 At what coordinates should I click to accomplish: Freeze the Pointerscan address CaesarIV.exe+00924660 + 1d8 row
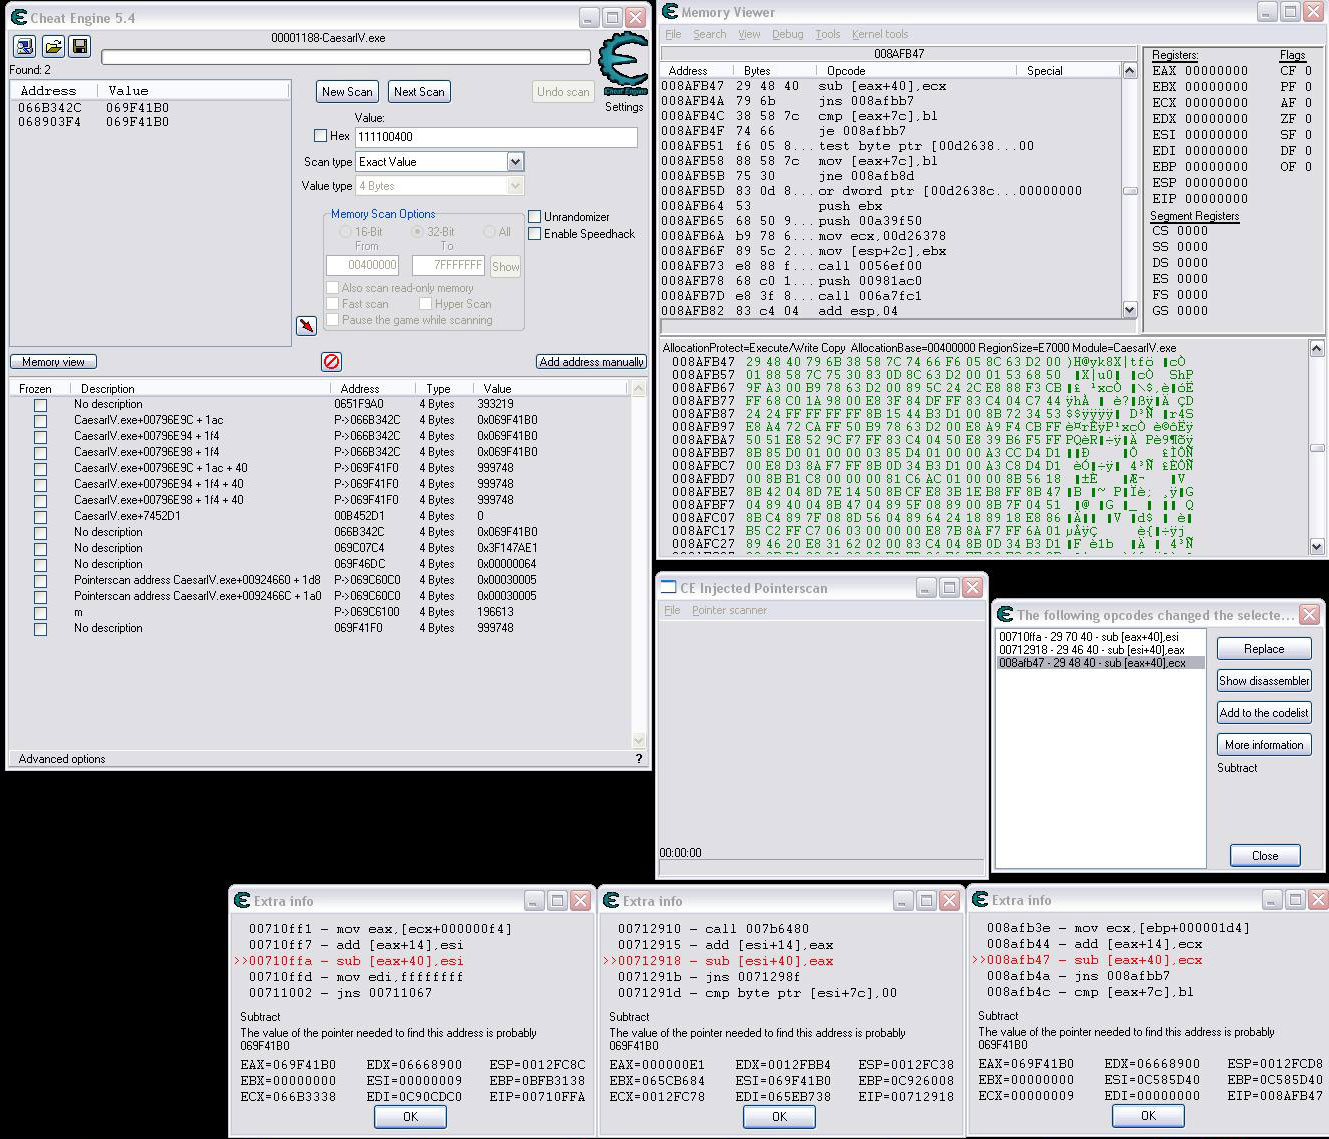click(x=40, y=581)
